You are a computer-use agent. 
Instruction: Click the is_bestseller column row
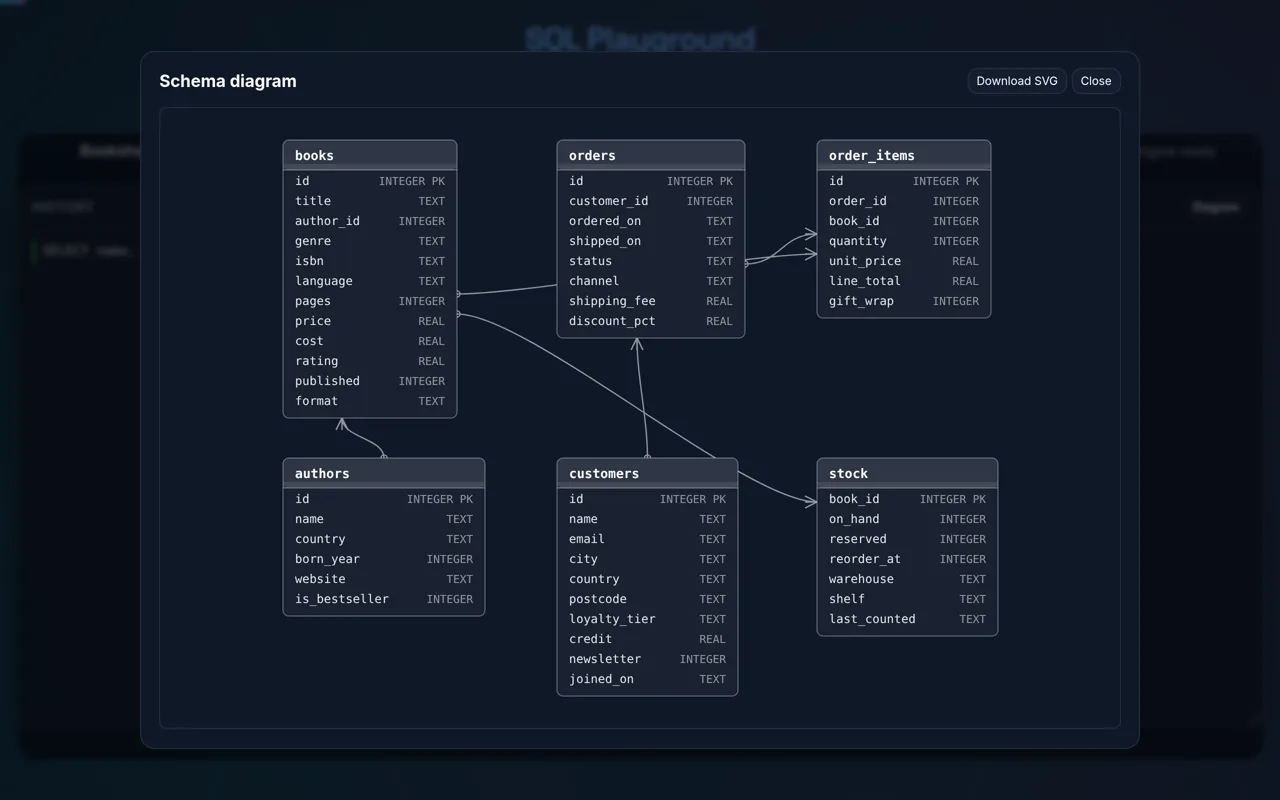point(384,599)
